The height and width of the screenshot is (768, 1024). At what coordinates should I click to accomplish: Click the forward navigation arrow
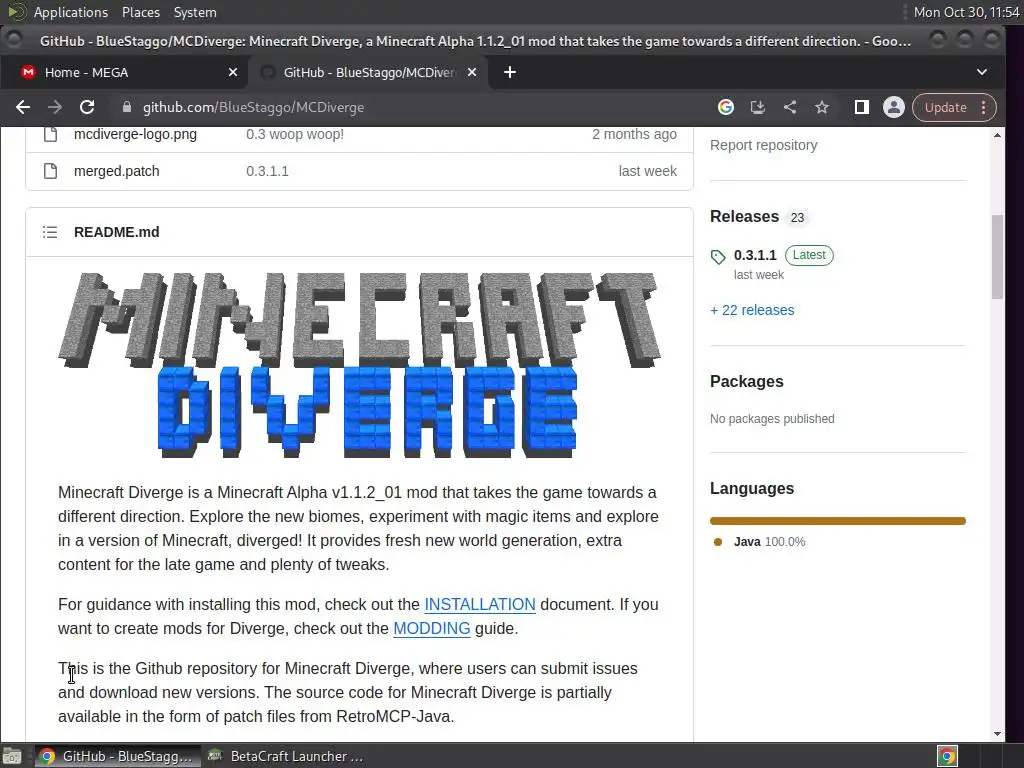[x=55, y=107]
